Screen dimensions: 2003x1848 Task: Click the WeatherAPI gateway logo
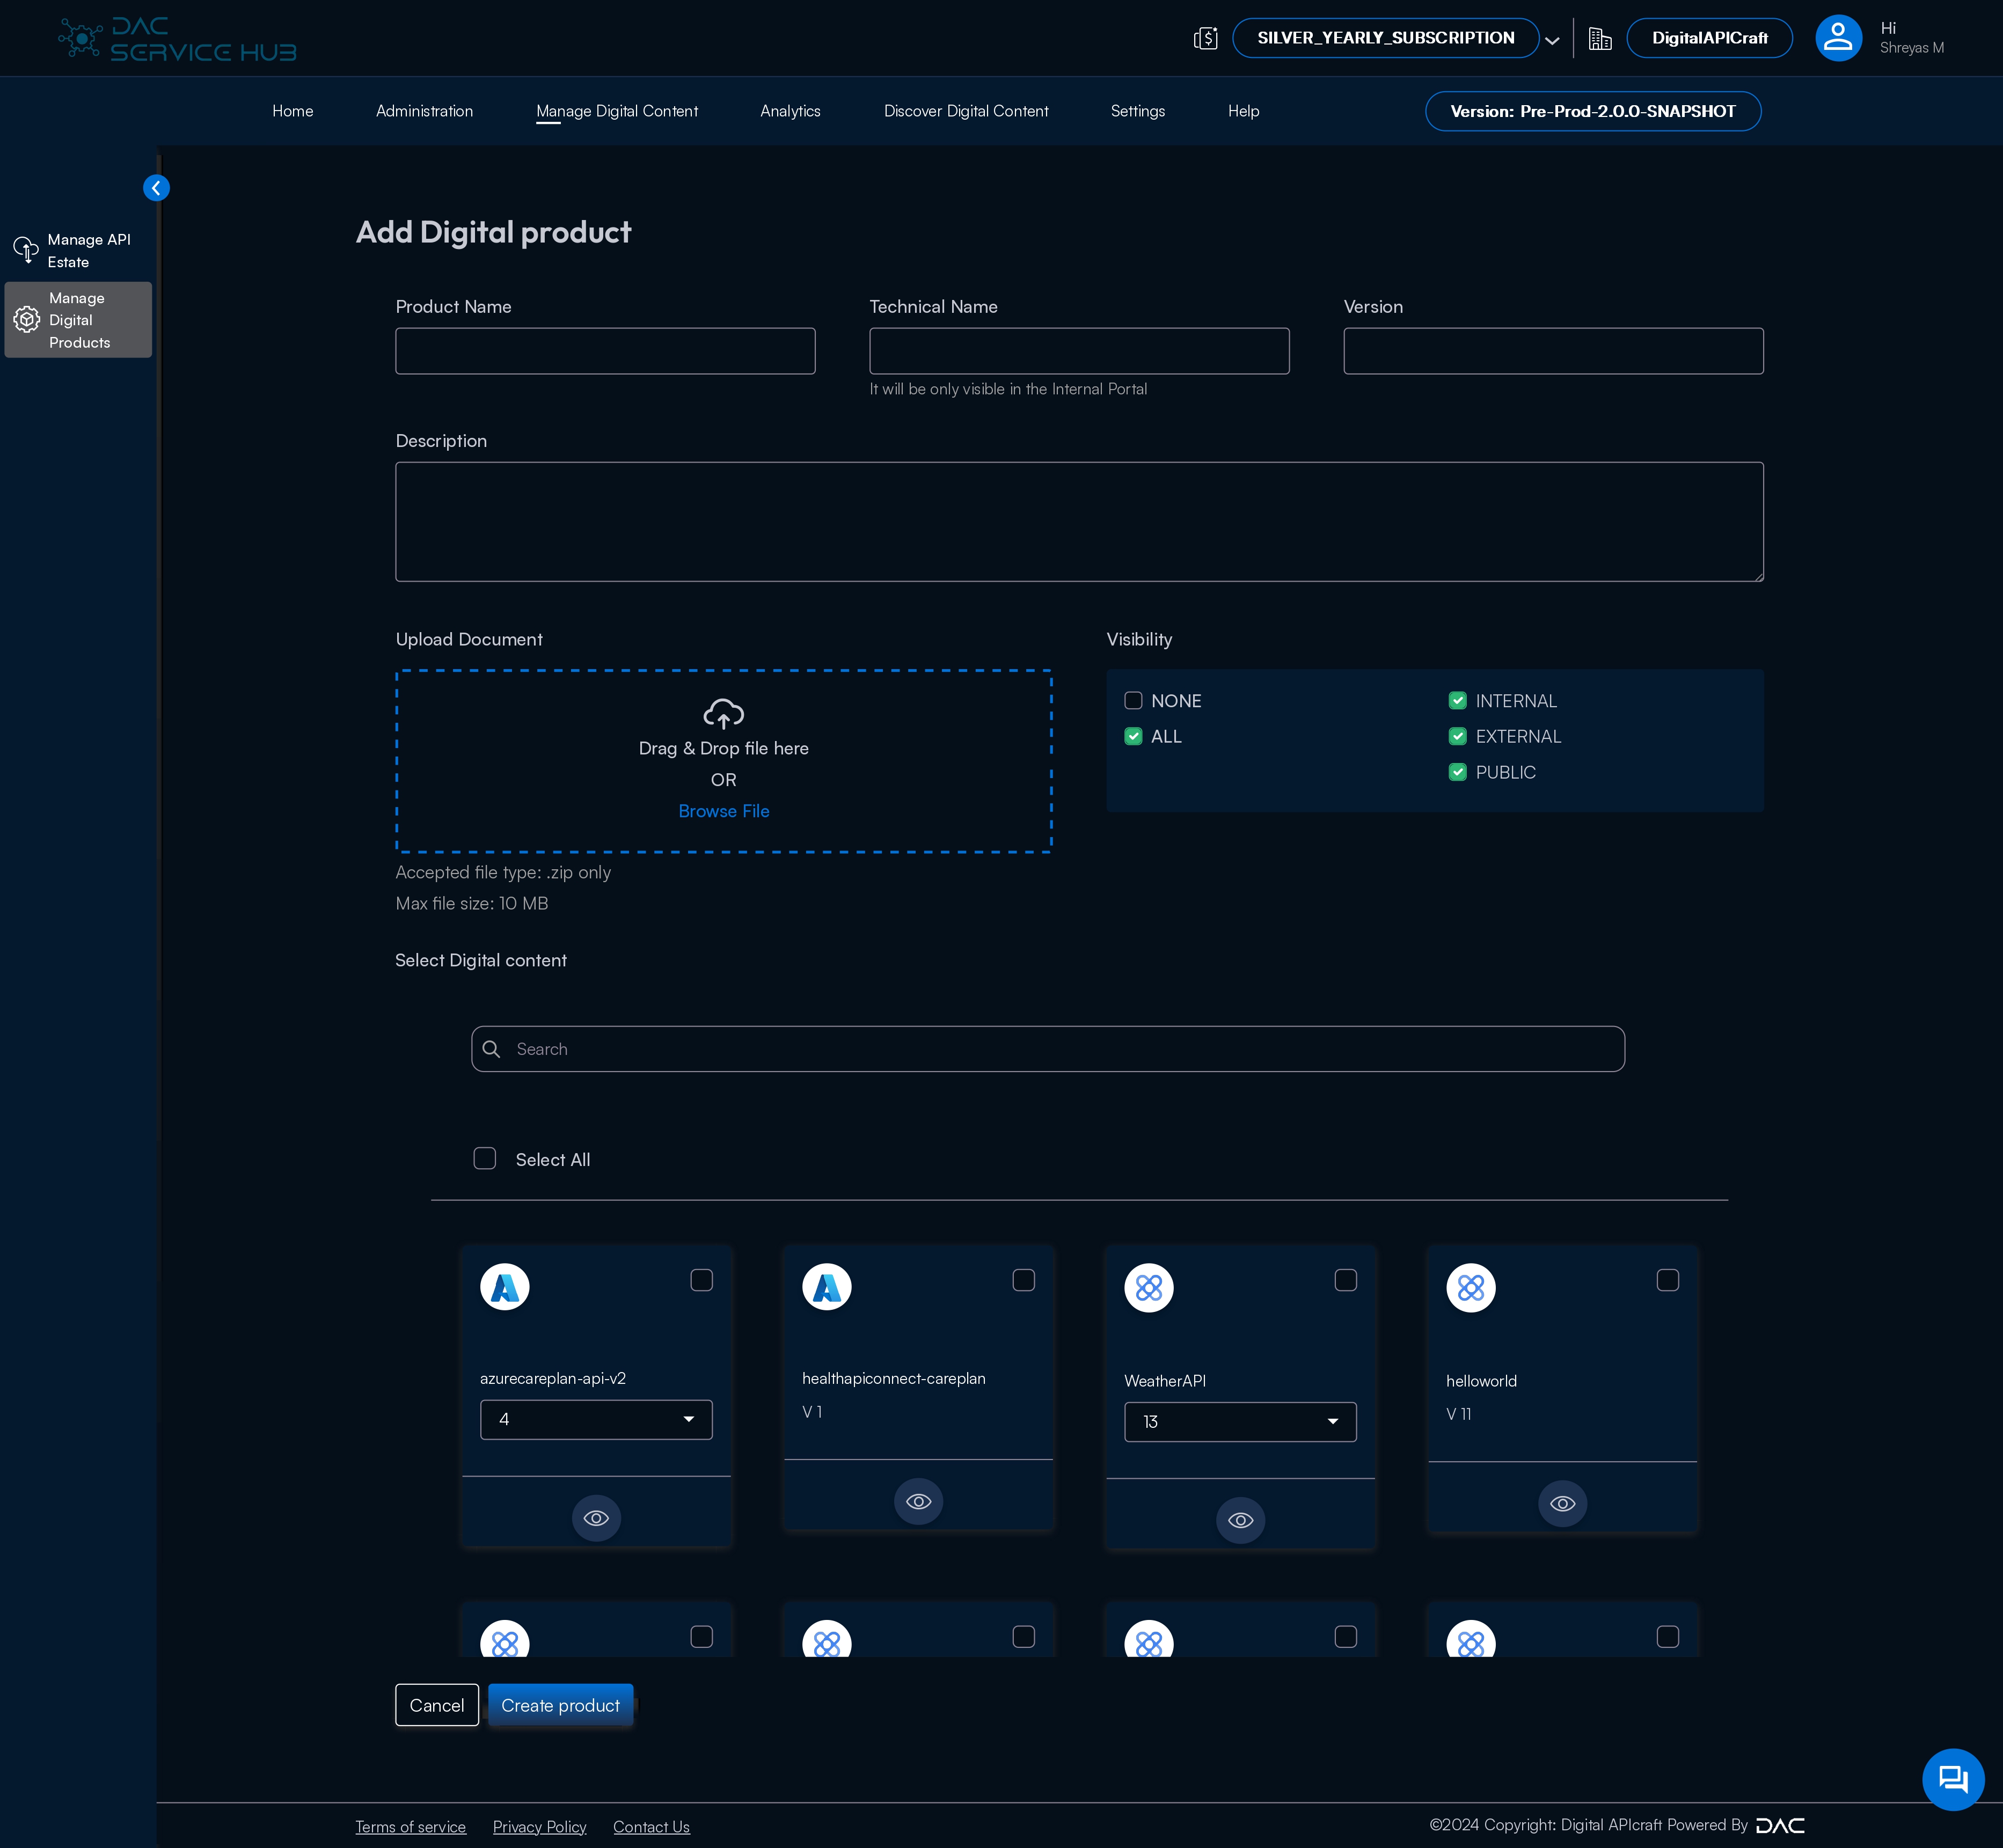click(1149, 1287)
